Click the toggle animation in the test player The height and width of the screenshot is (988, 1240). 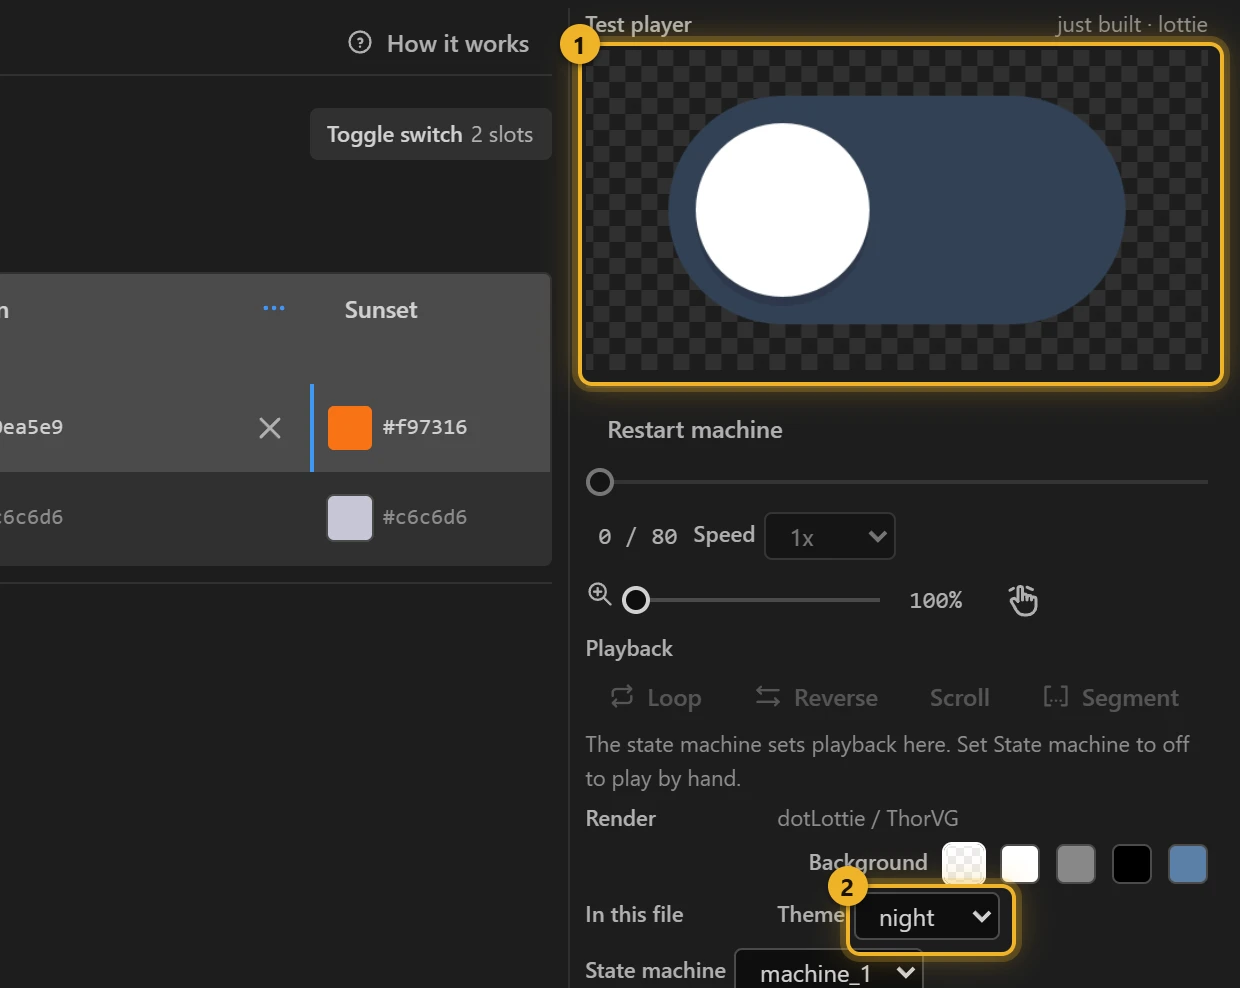(x=897, y=210)
